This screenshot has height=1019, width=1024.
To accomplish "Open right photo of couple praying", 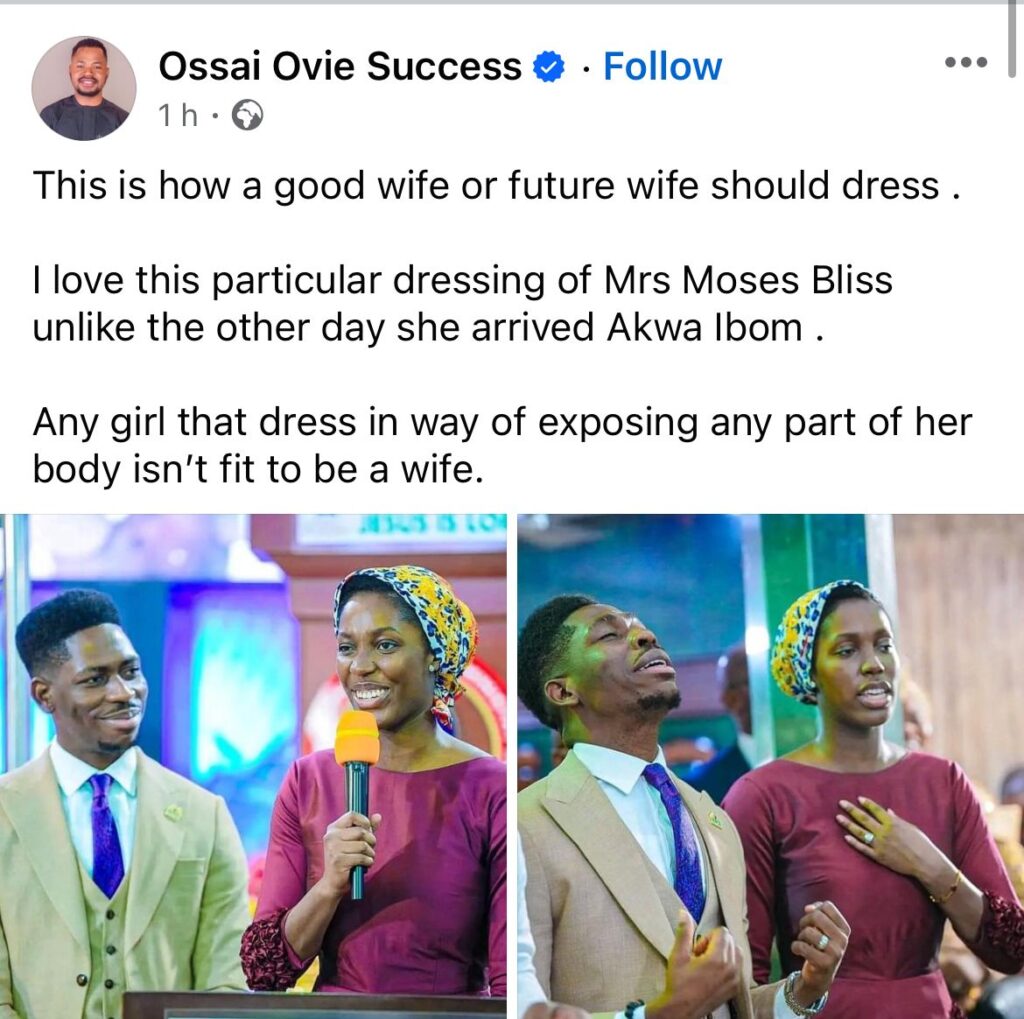I will point(771,766).
